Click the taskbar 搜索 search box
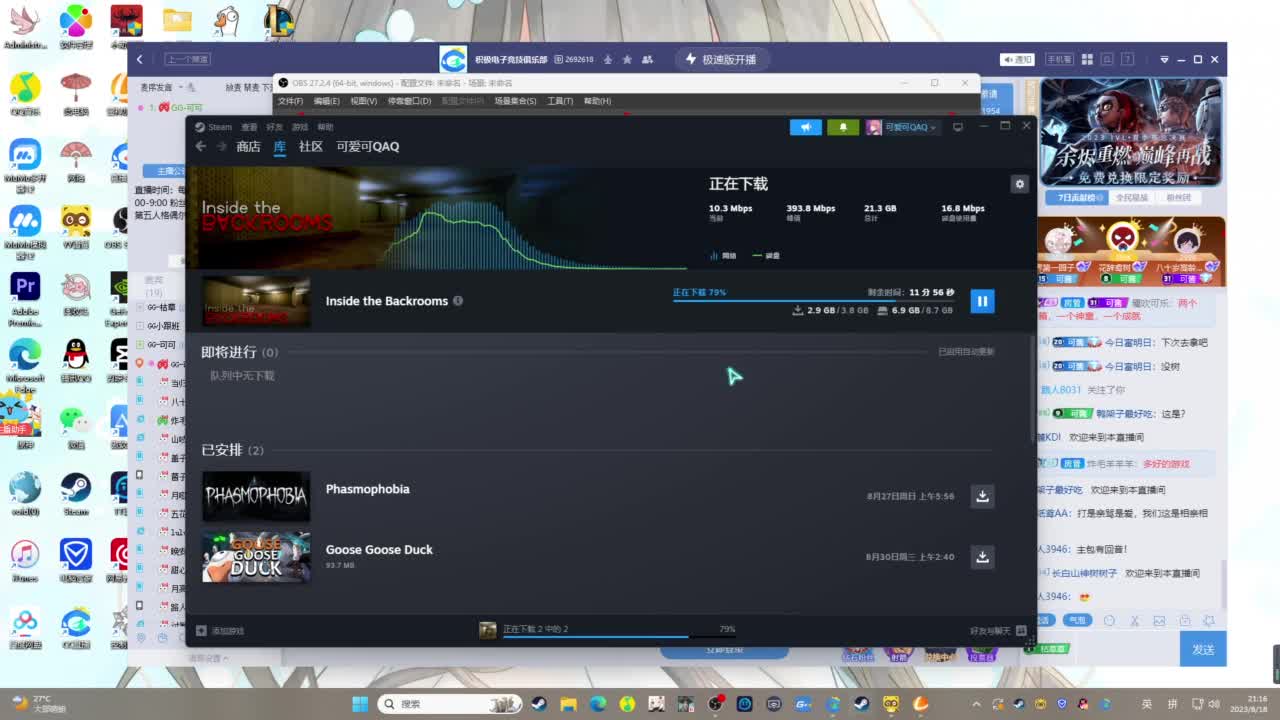 [x=449, y=704]
